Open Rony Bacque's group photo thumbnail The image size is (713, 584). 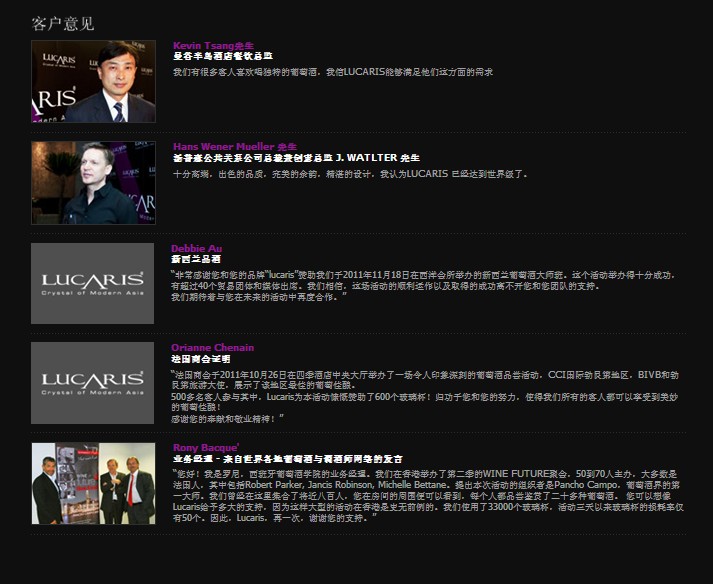coord(93,483)
